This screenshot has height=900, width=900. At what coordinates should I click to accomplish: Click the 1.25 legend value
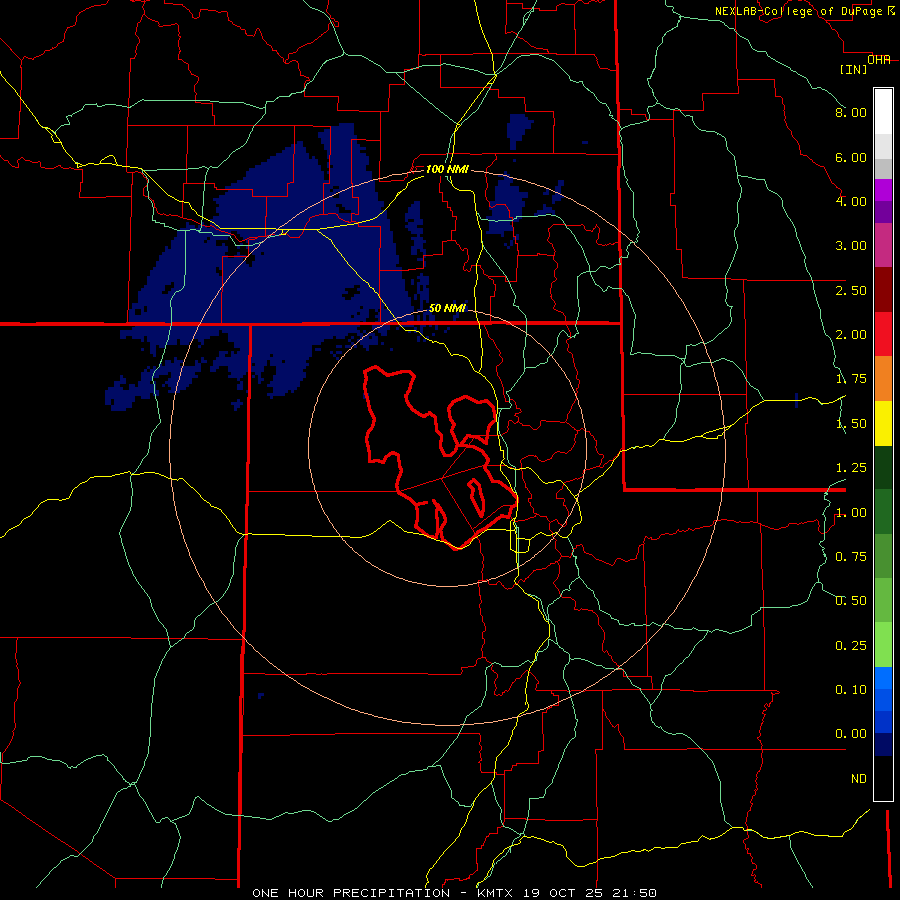pyautogui.click(x=851, y=468)
